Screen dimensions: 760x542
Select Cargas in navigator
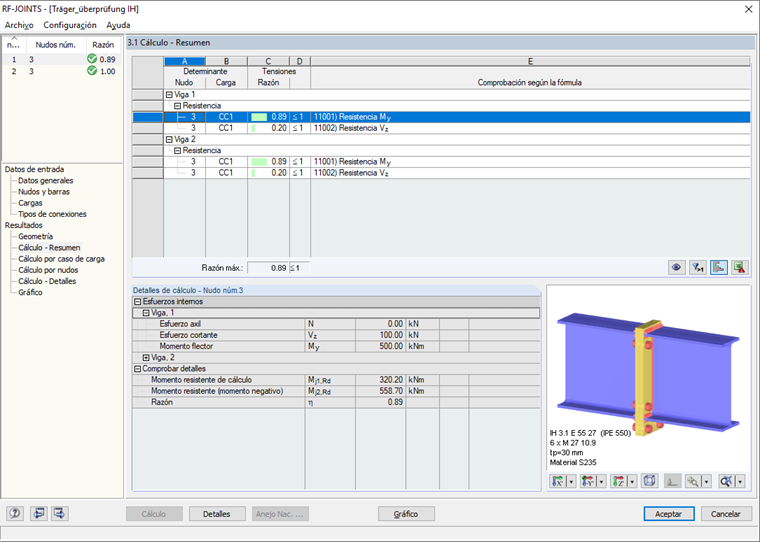click(x=30, y=203)
